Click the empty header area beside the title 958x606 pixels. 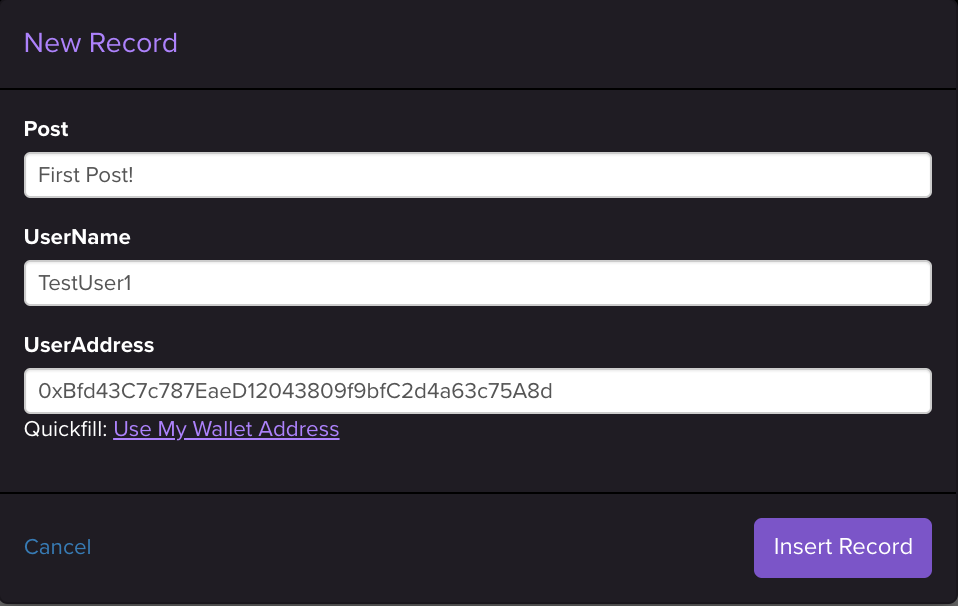(560, 43)
